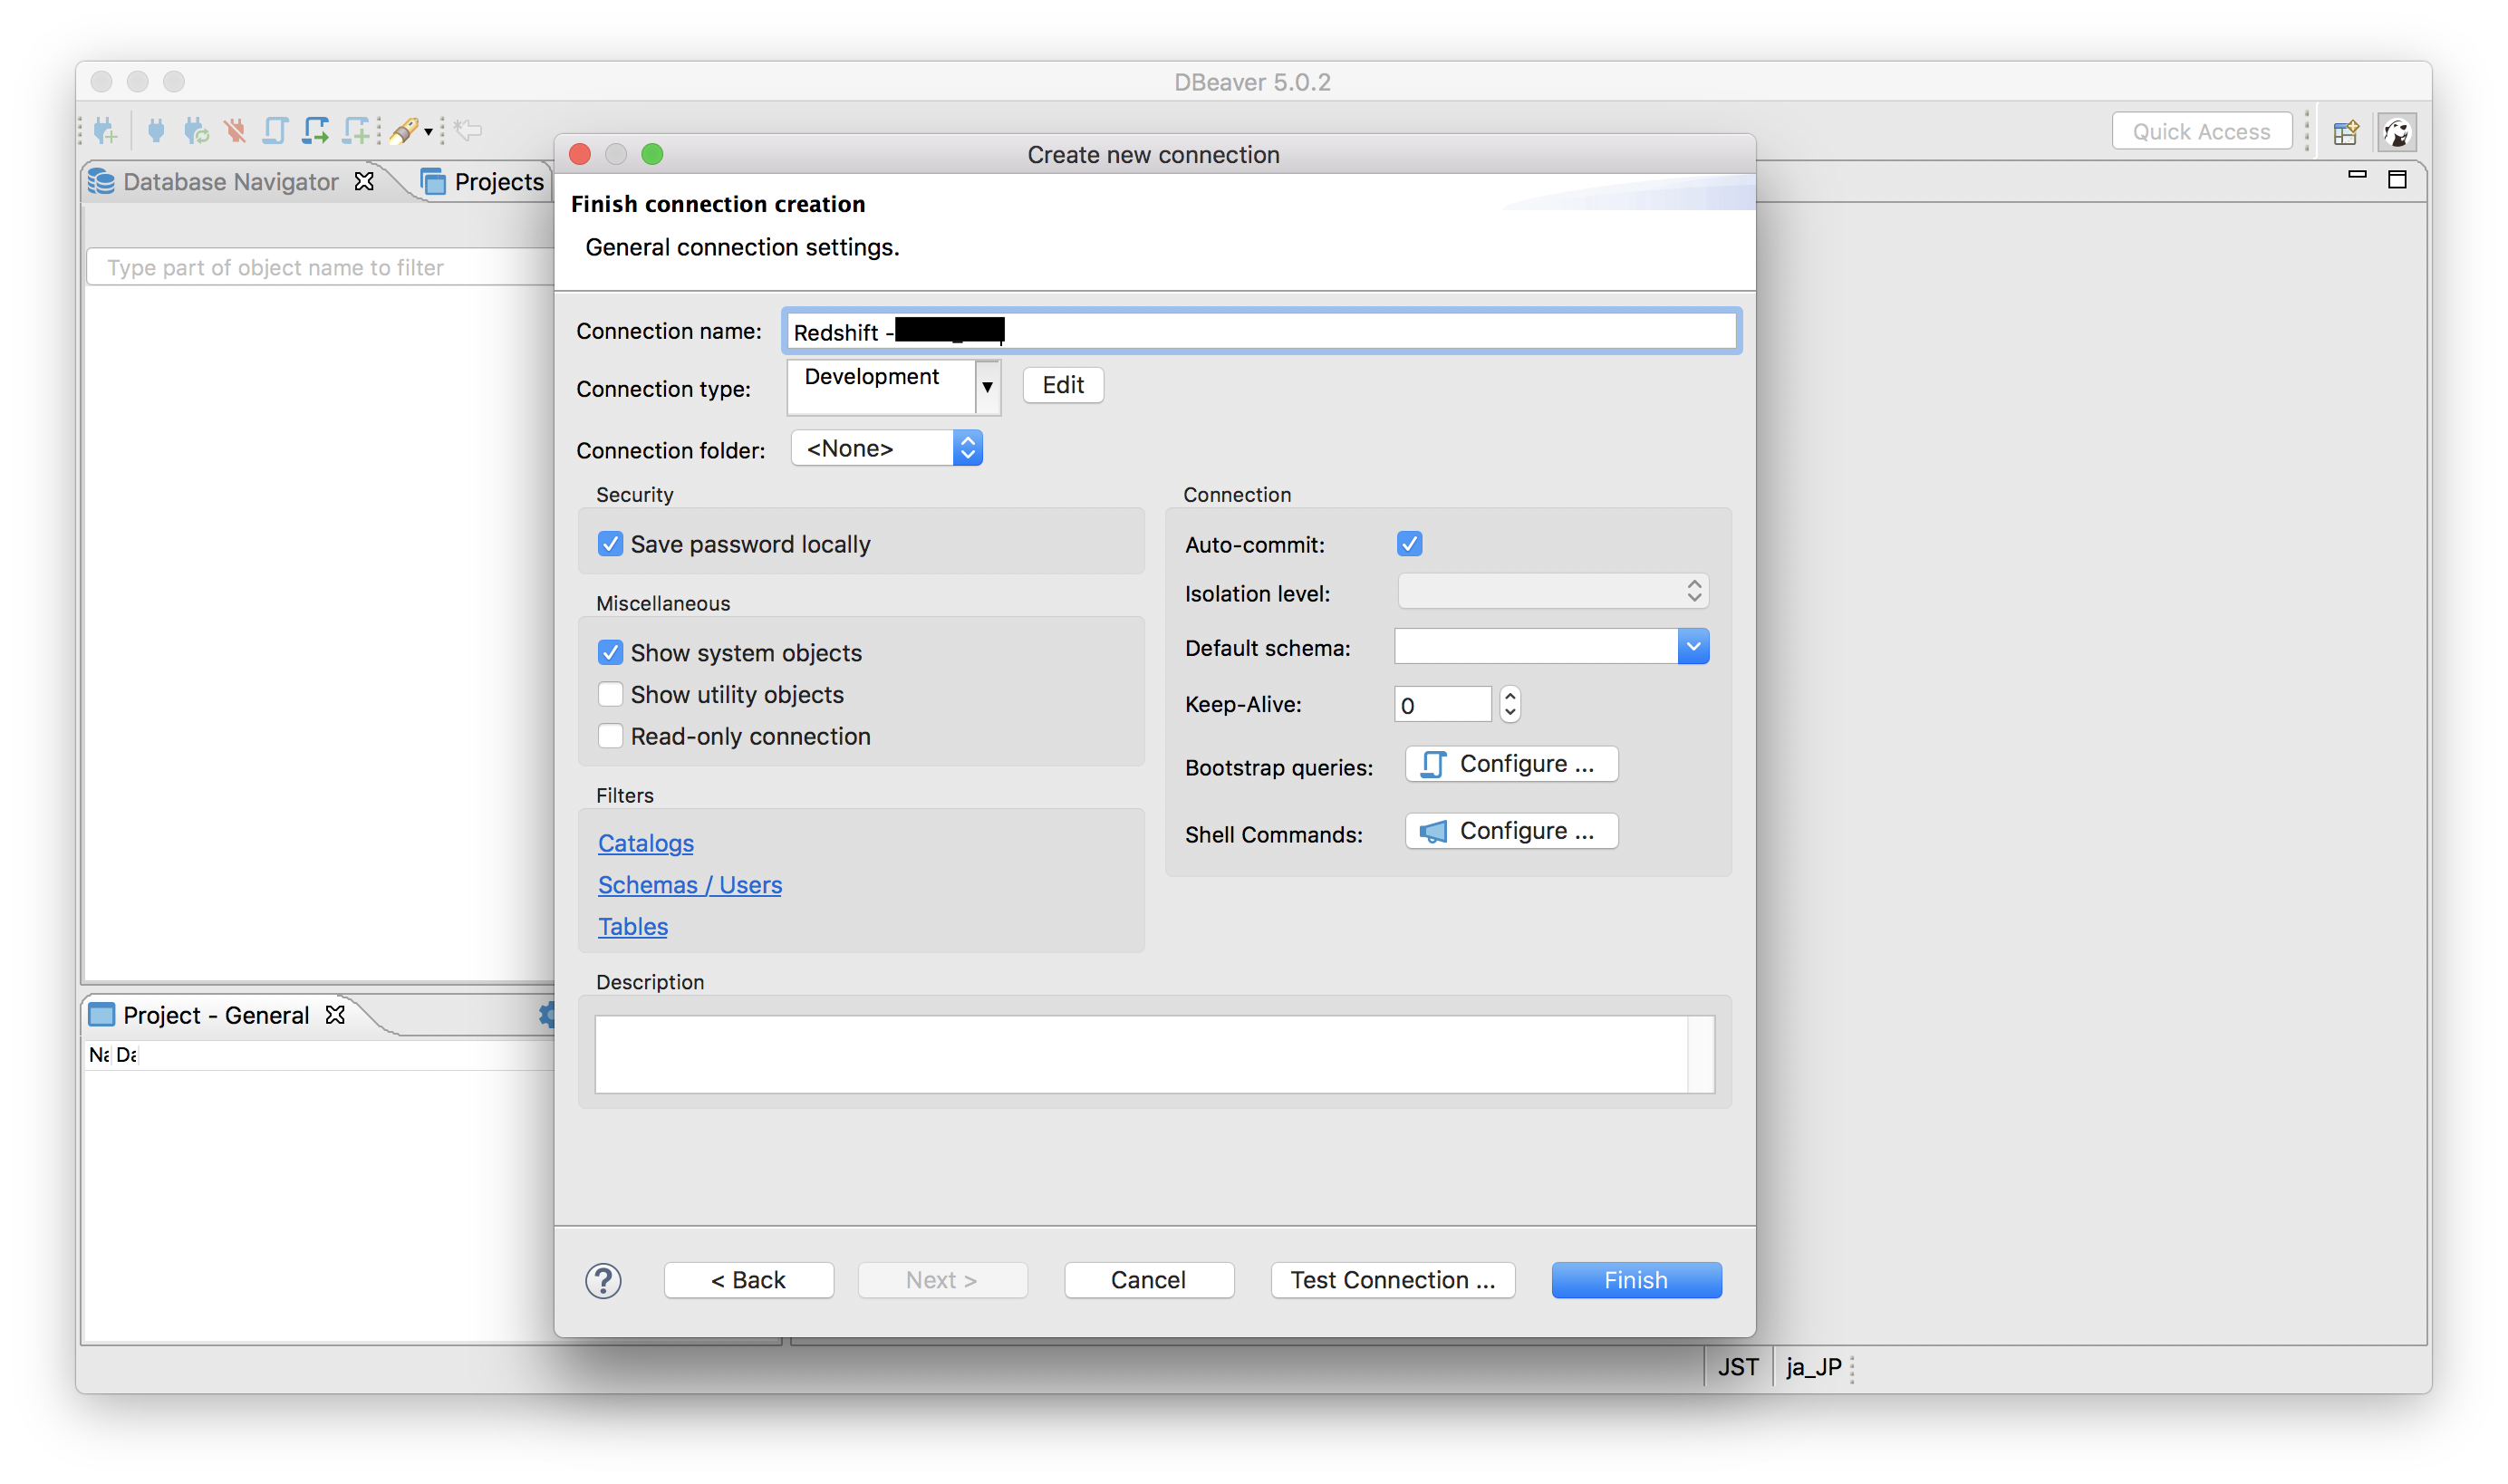2508x1484 pixels.
Task: Click inside the Description text area
Action: [1141, 1055]
